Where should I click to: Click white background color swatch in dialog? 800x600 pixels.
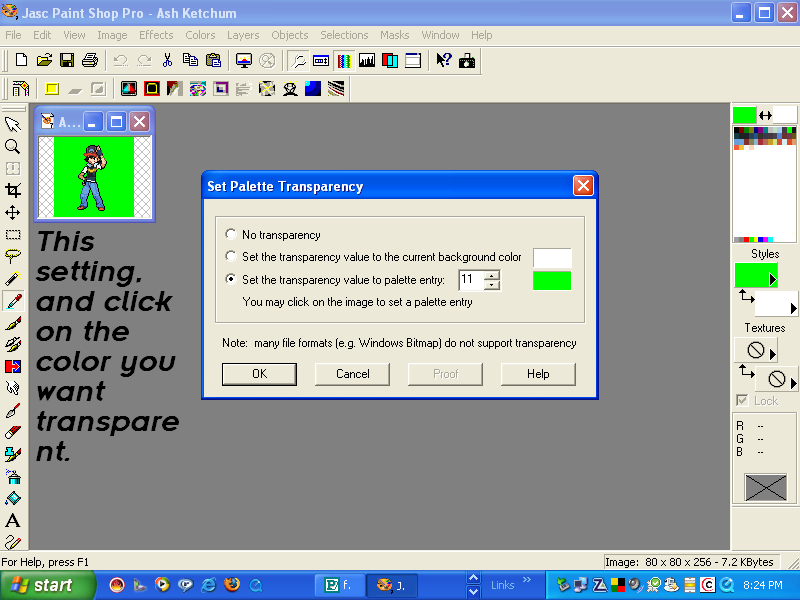[x=552, y=258]
